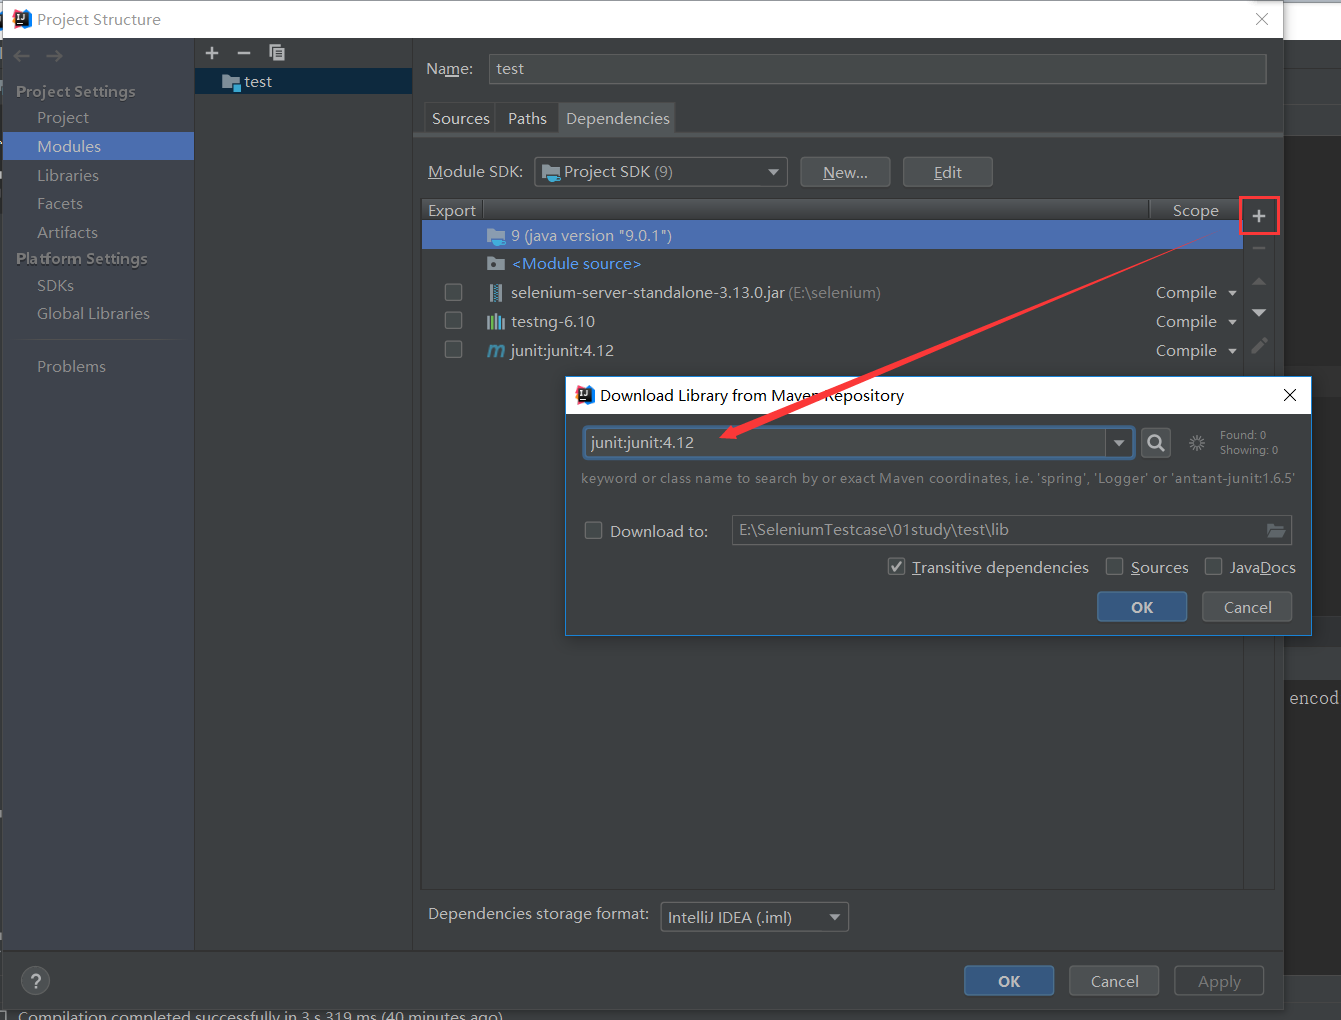Screen dimensions: 1341x1020
Task: Click the JDK 9 folder icon
Action: coord(496,236)
